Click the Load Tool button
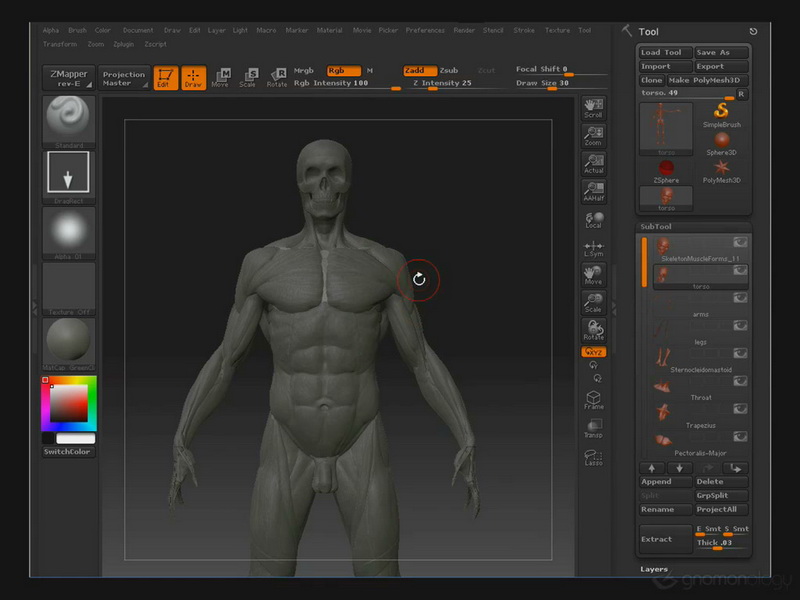 pyautogui.click(x=662, y=53)
